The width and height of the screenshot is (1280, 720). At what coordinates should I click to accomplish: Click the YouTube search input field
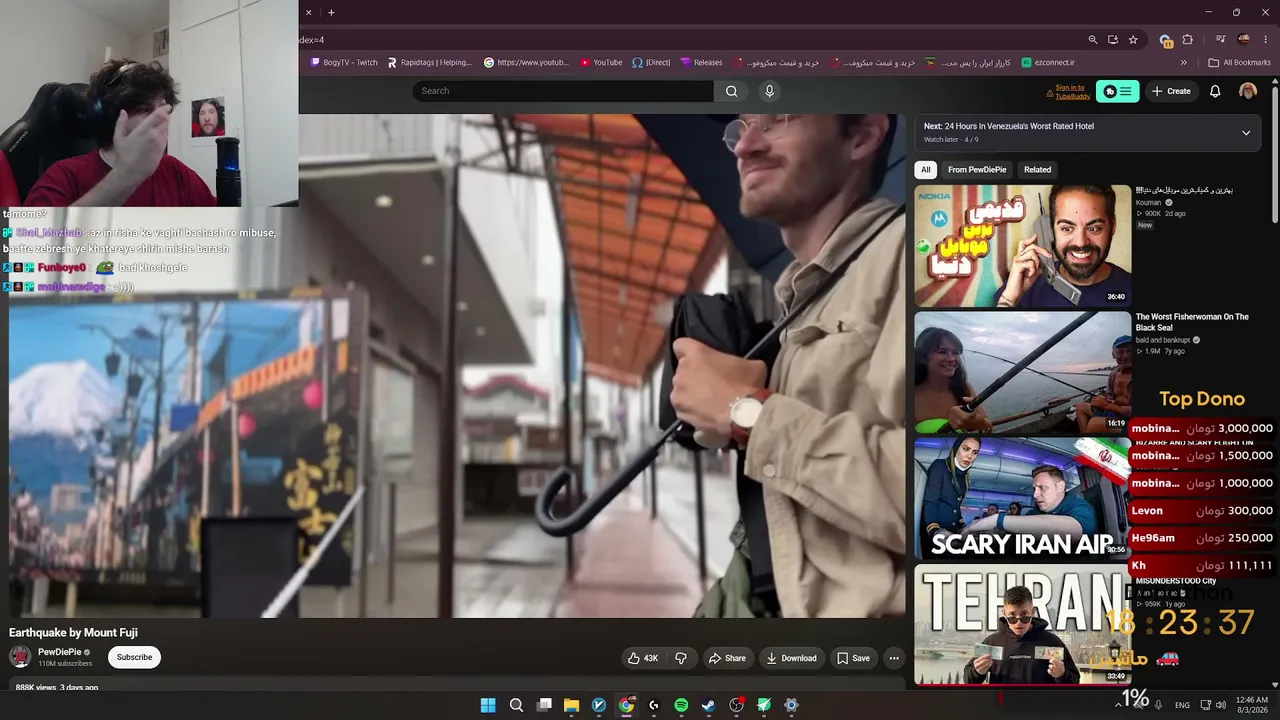pyautogui.click(x=563, y=91)
